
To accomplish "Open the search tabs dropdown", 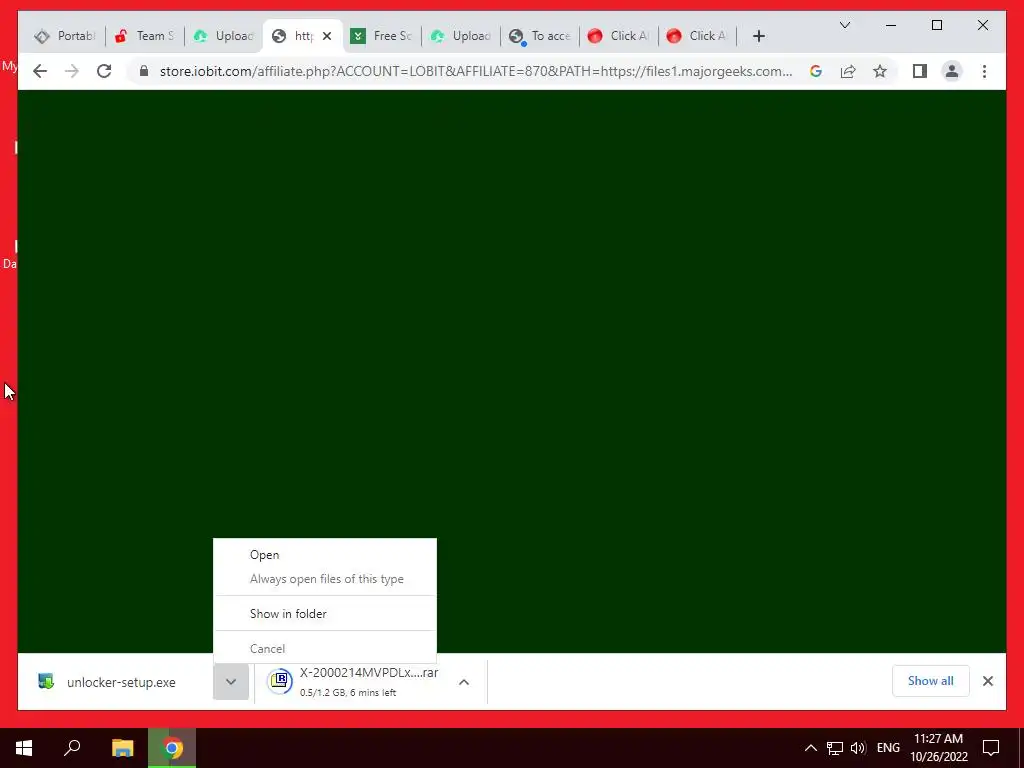I will 844,25.
